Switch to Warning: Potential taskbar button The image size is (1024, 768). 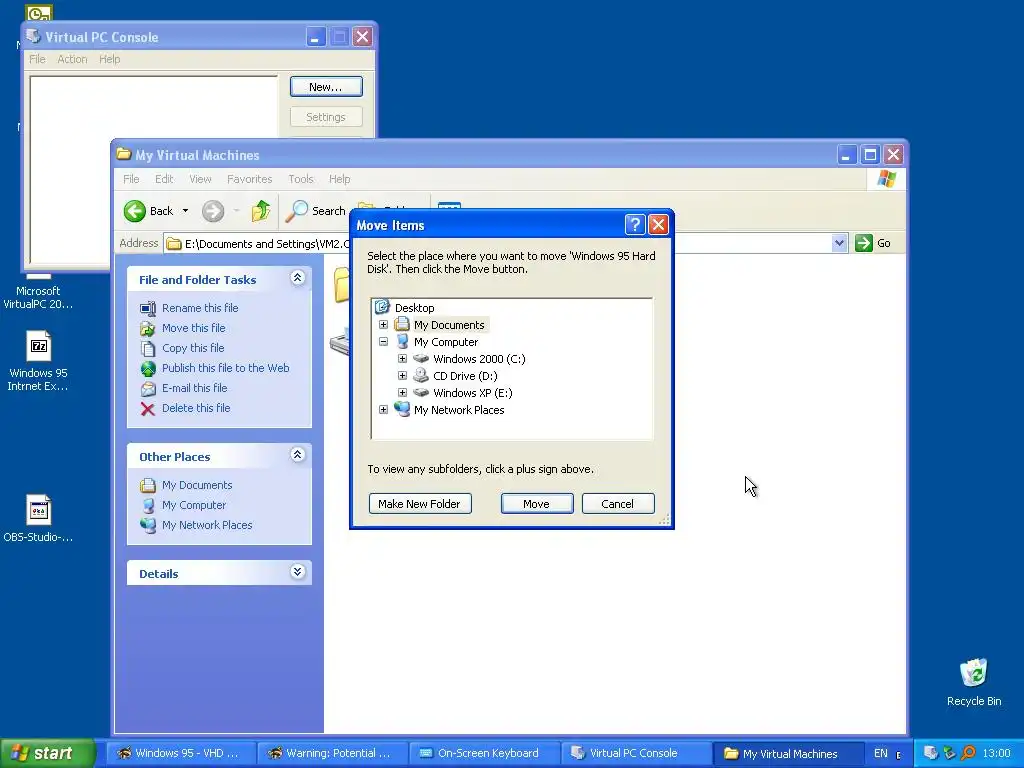click(332, 753)
